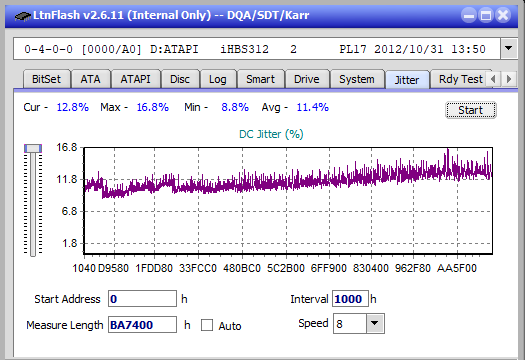The width and height of the screenshot is (525, 360).
Task: Select the Jitter tab
Action: pyautogui.click(x=407, y=80)
